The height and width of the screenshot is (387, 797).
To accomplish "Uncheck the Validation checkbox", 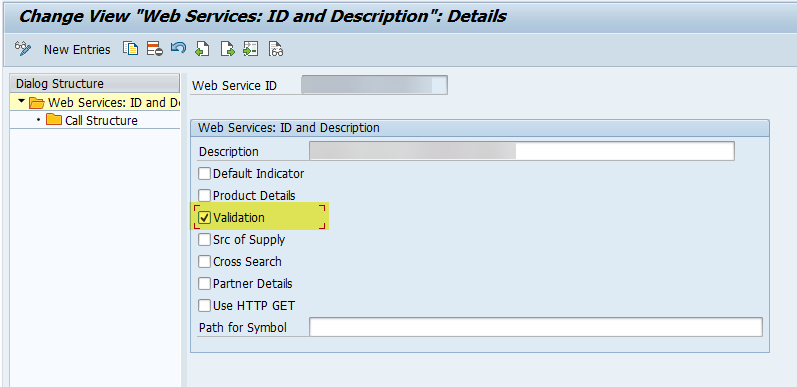I will (204, 218).
